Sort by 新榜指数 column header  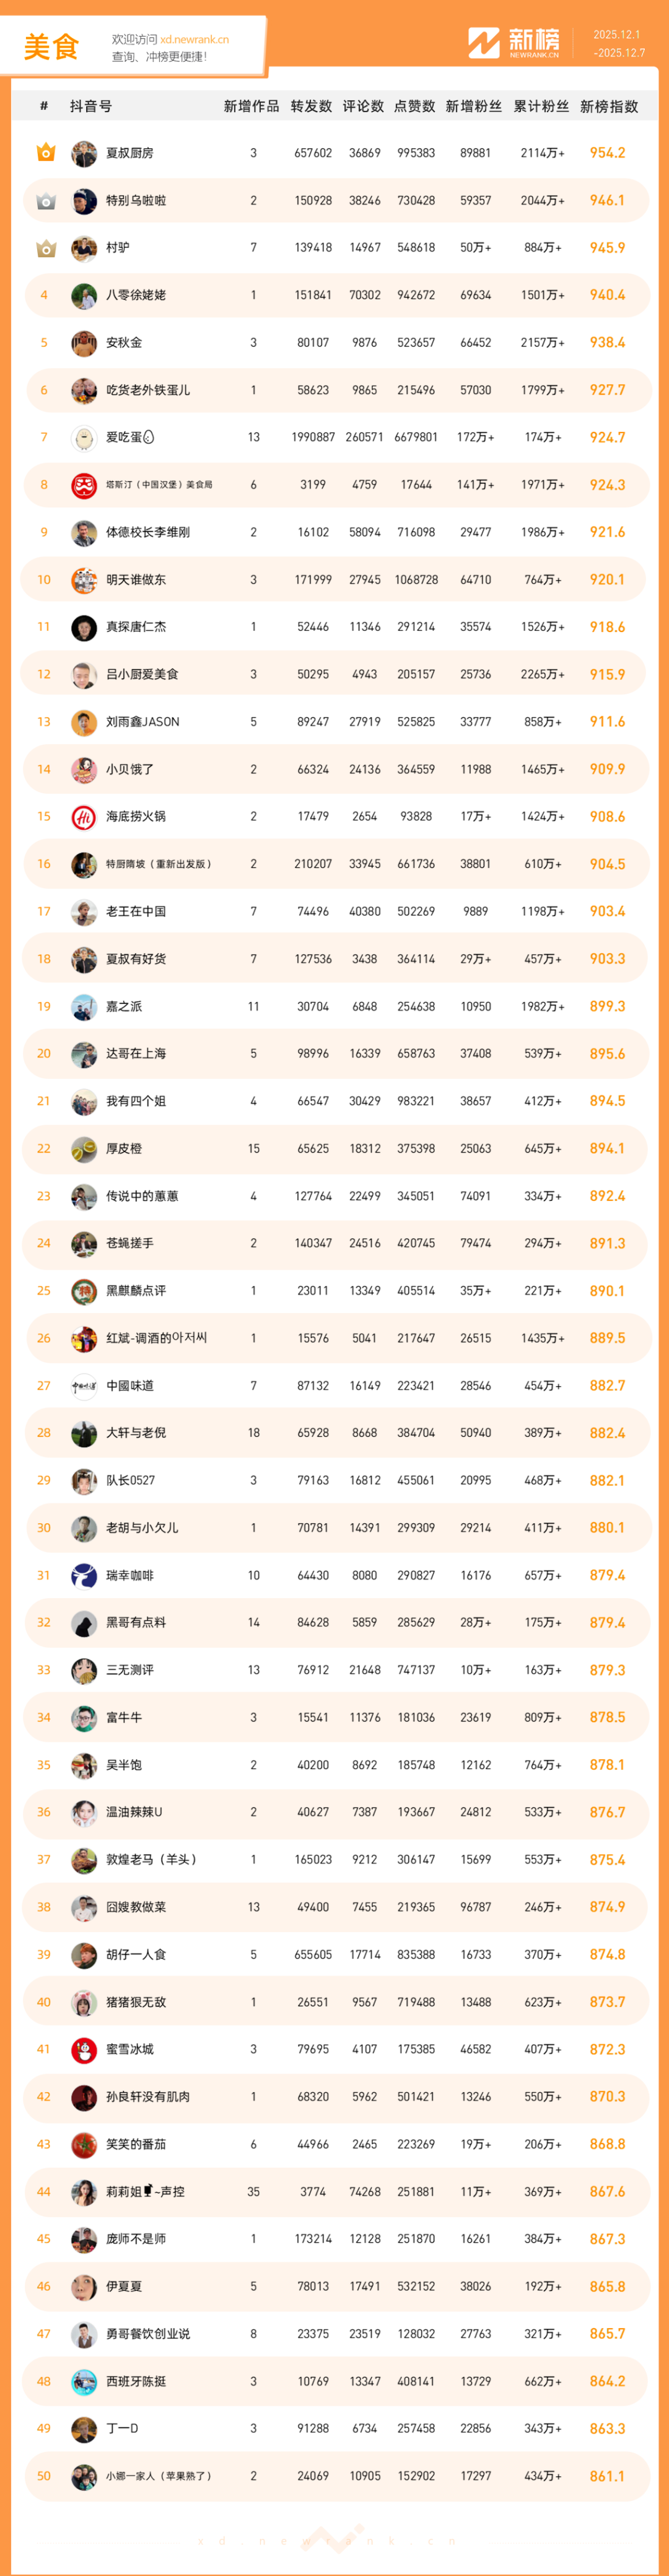coord(608,106)
